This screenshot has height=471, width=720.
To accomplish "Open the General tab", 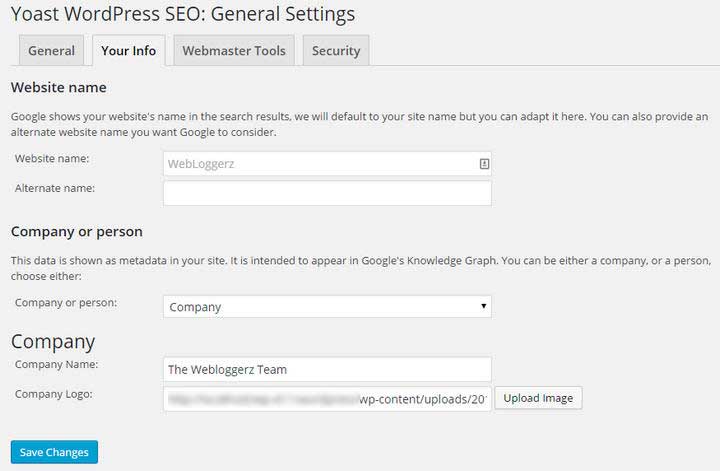I will 51,51.
